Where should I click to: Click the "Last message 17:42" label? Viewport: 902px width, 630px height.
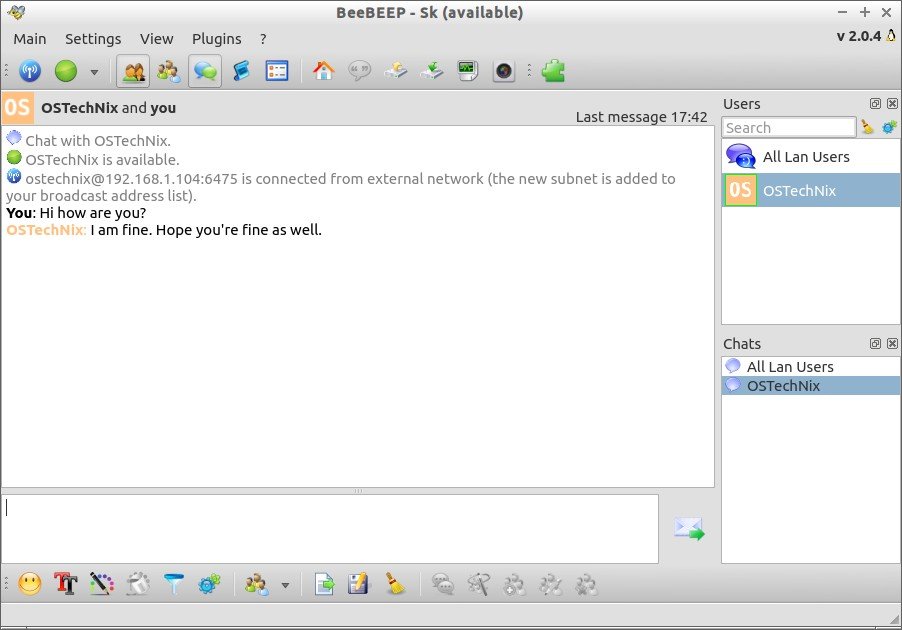pos(641,117)
